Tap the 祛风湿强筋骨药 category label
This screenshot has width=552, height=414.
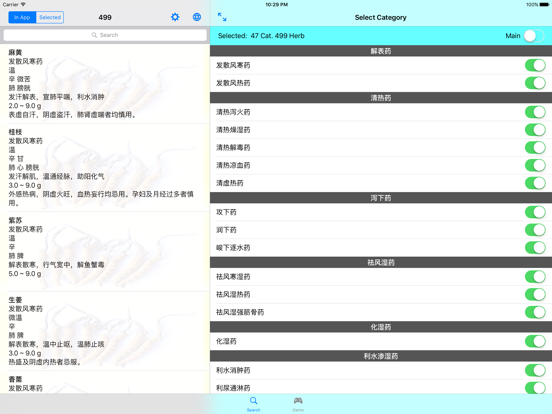240,312
